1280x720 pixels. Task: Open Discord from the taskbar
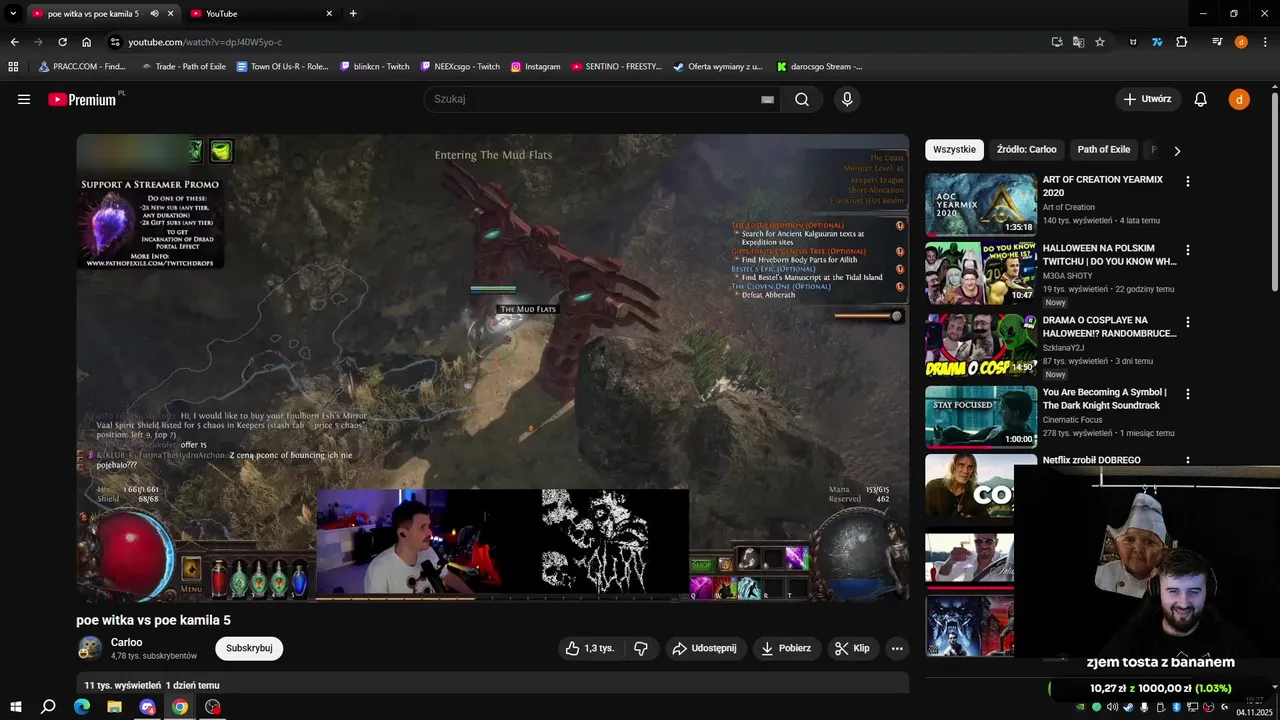[x=147, y=707]
